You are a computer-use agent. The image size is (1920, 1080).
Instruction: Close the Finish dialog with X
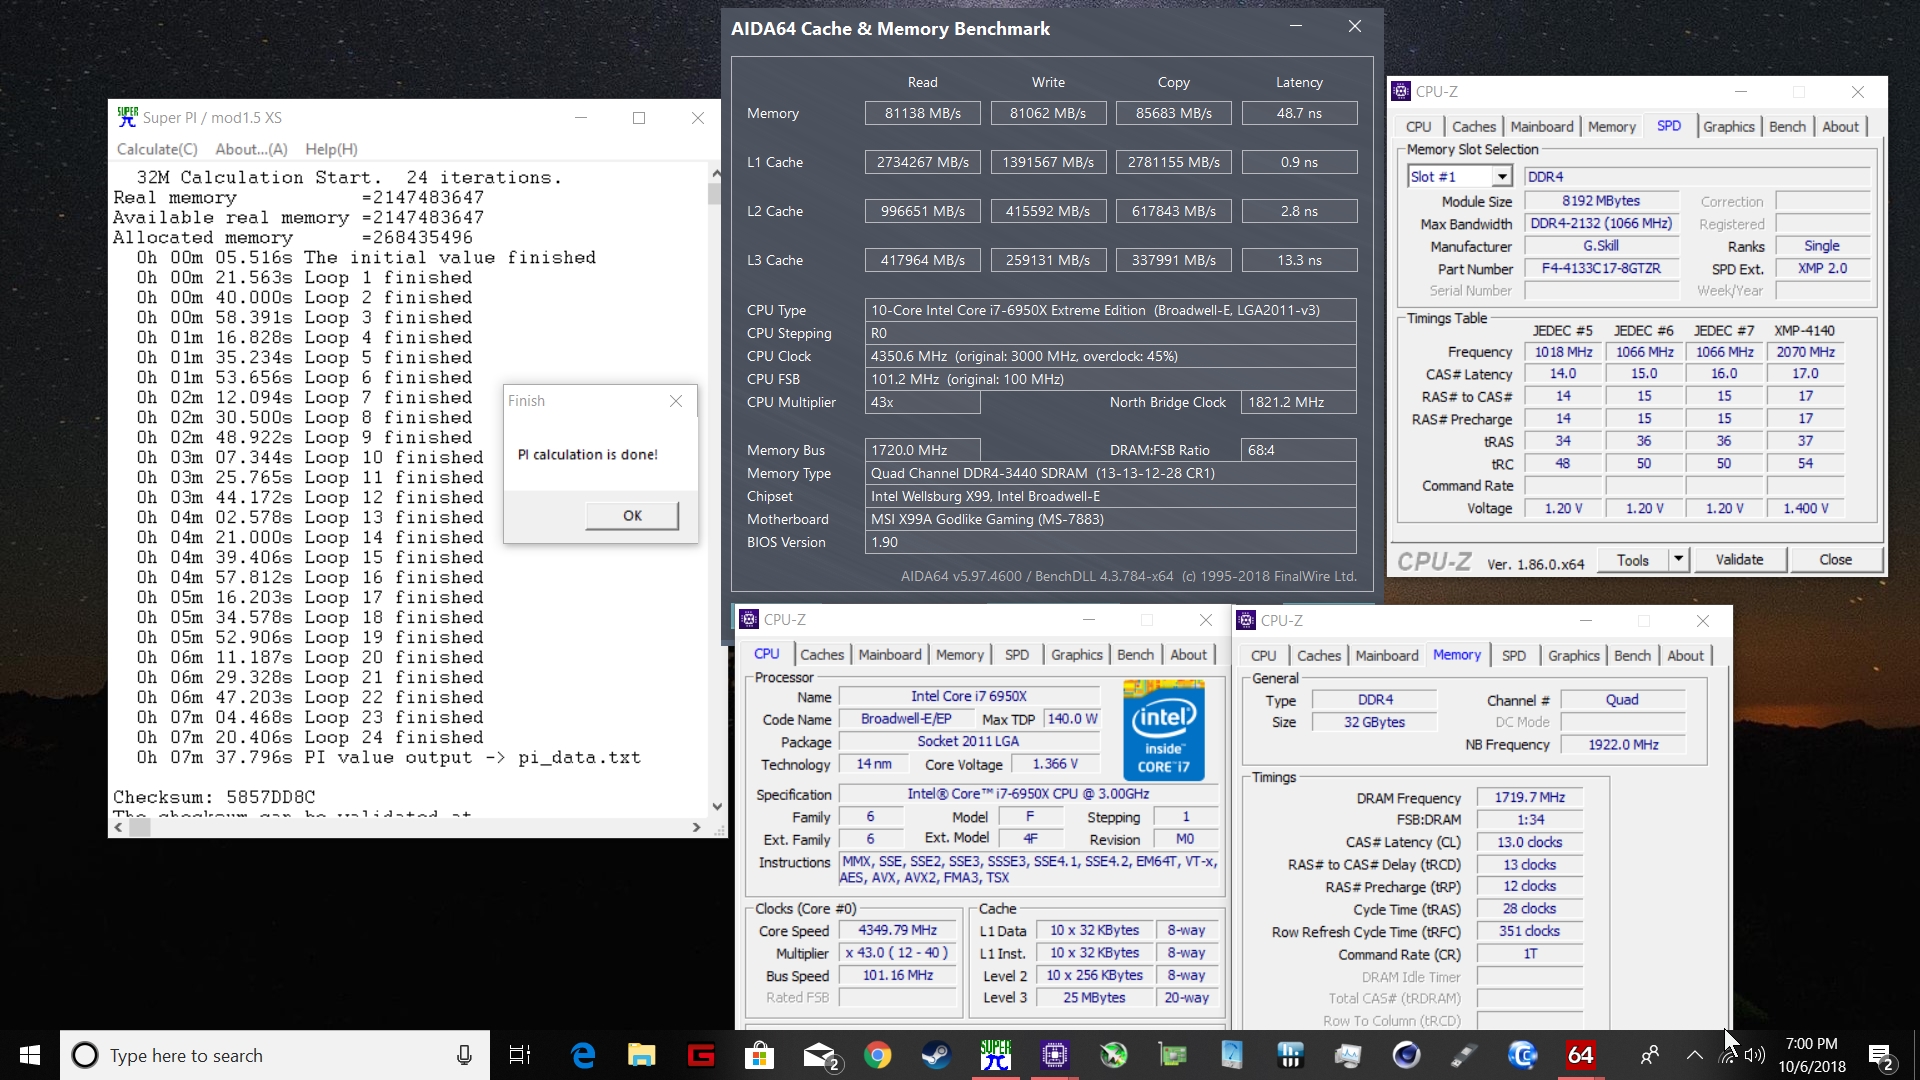(676, 401)
